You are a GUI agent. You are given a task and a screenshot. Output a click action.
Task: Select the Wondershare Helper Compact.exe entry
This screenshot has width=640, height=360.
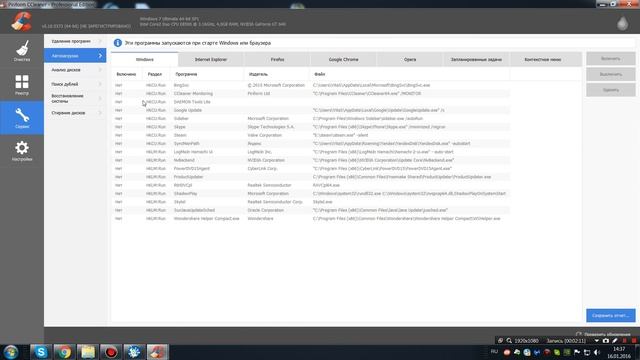tap(311, 219)
